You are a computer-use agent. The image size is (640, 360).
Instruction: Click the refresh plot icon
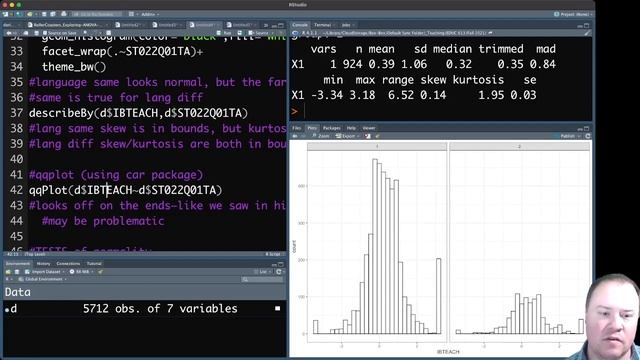pyautogui.click(x=588, y=136)
